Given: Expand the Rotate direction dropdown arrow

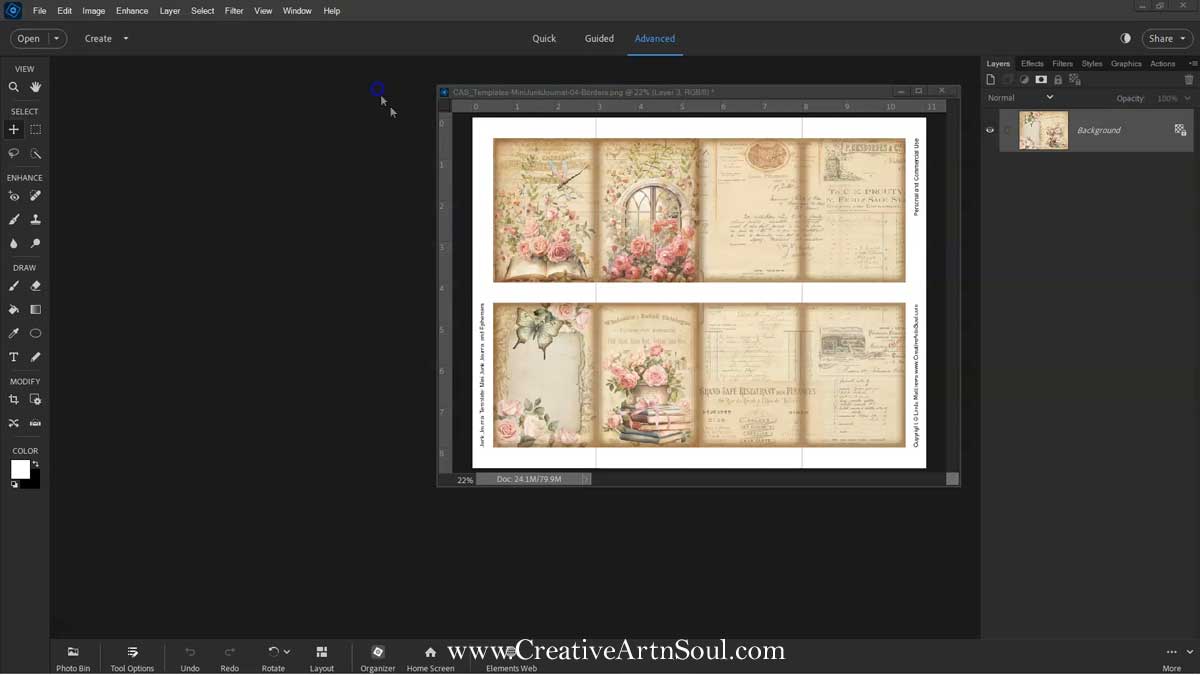Looking at the screenshot, I should 287,652.
